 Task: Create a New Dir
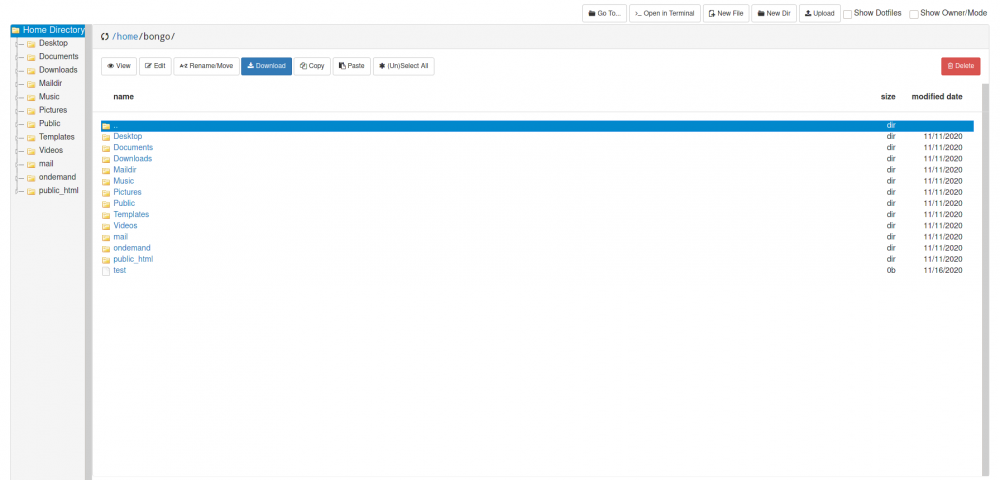tap(774, 13)
